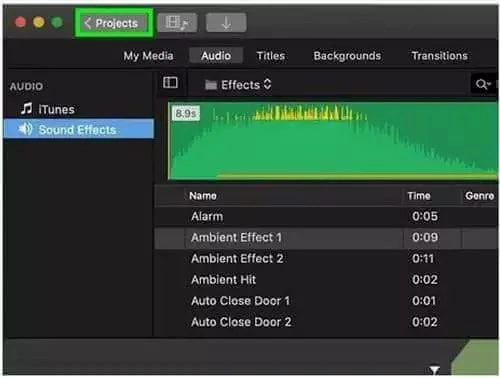Expand the Effects folder popup

pos(238,85)
